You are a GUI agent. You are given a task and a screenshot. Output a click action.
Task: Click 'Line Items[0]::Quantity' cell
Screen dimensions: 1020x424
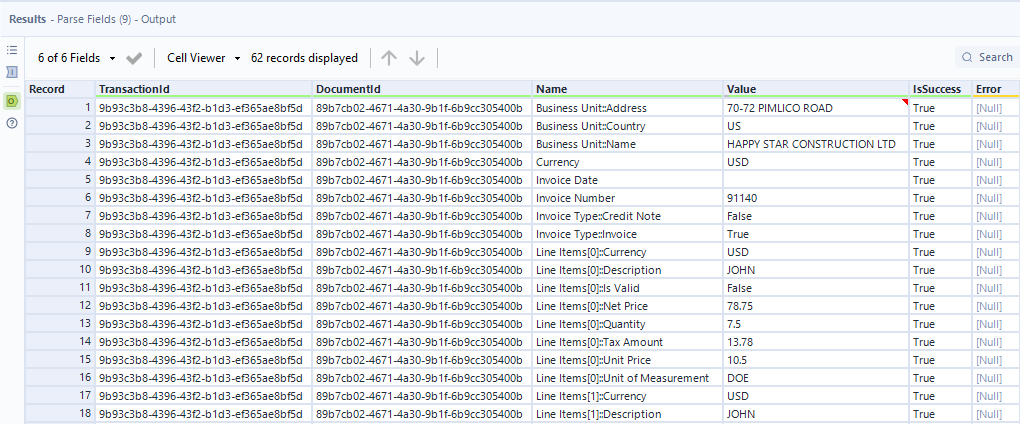tap(628, 324)
